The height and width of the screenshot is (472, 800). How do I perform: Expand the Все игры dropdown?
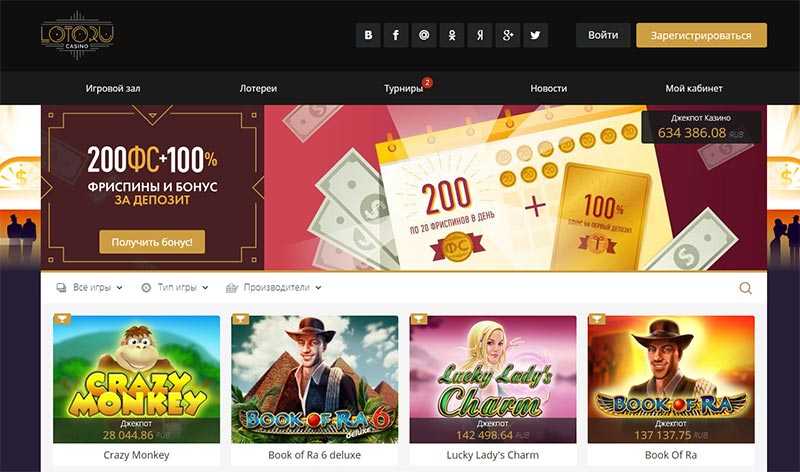click(x=89, y=288)
